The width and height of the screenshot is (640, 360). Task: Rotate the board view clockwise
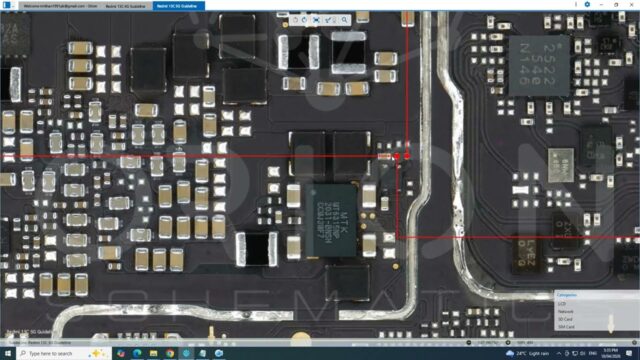304,20
